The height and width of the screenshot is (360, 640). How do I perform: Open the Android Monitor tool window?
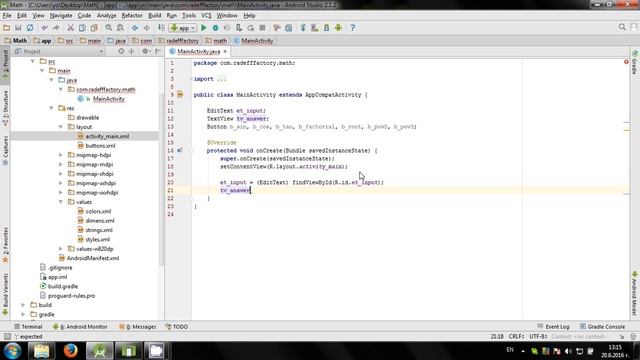click(x=80, y=327)
